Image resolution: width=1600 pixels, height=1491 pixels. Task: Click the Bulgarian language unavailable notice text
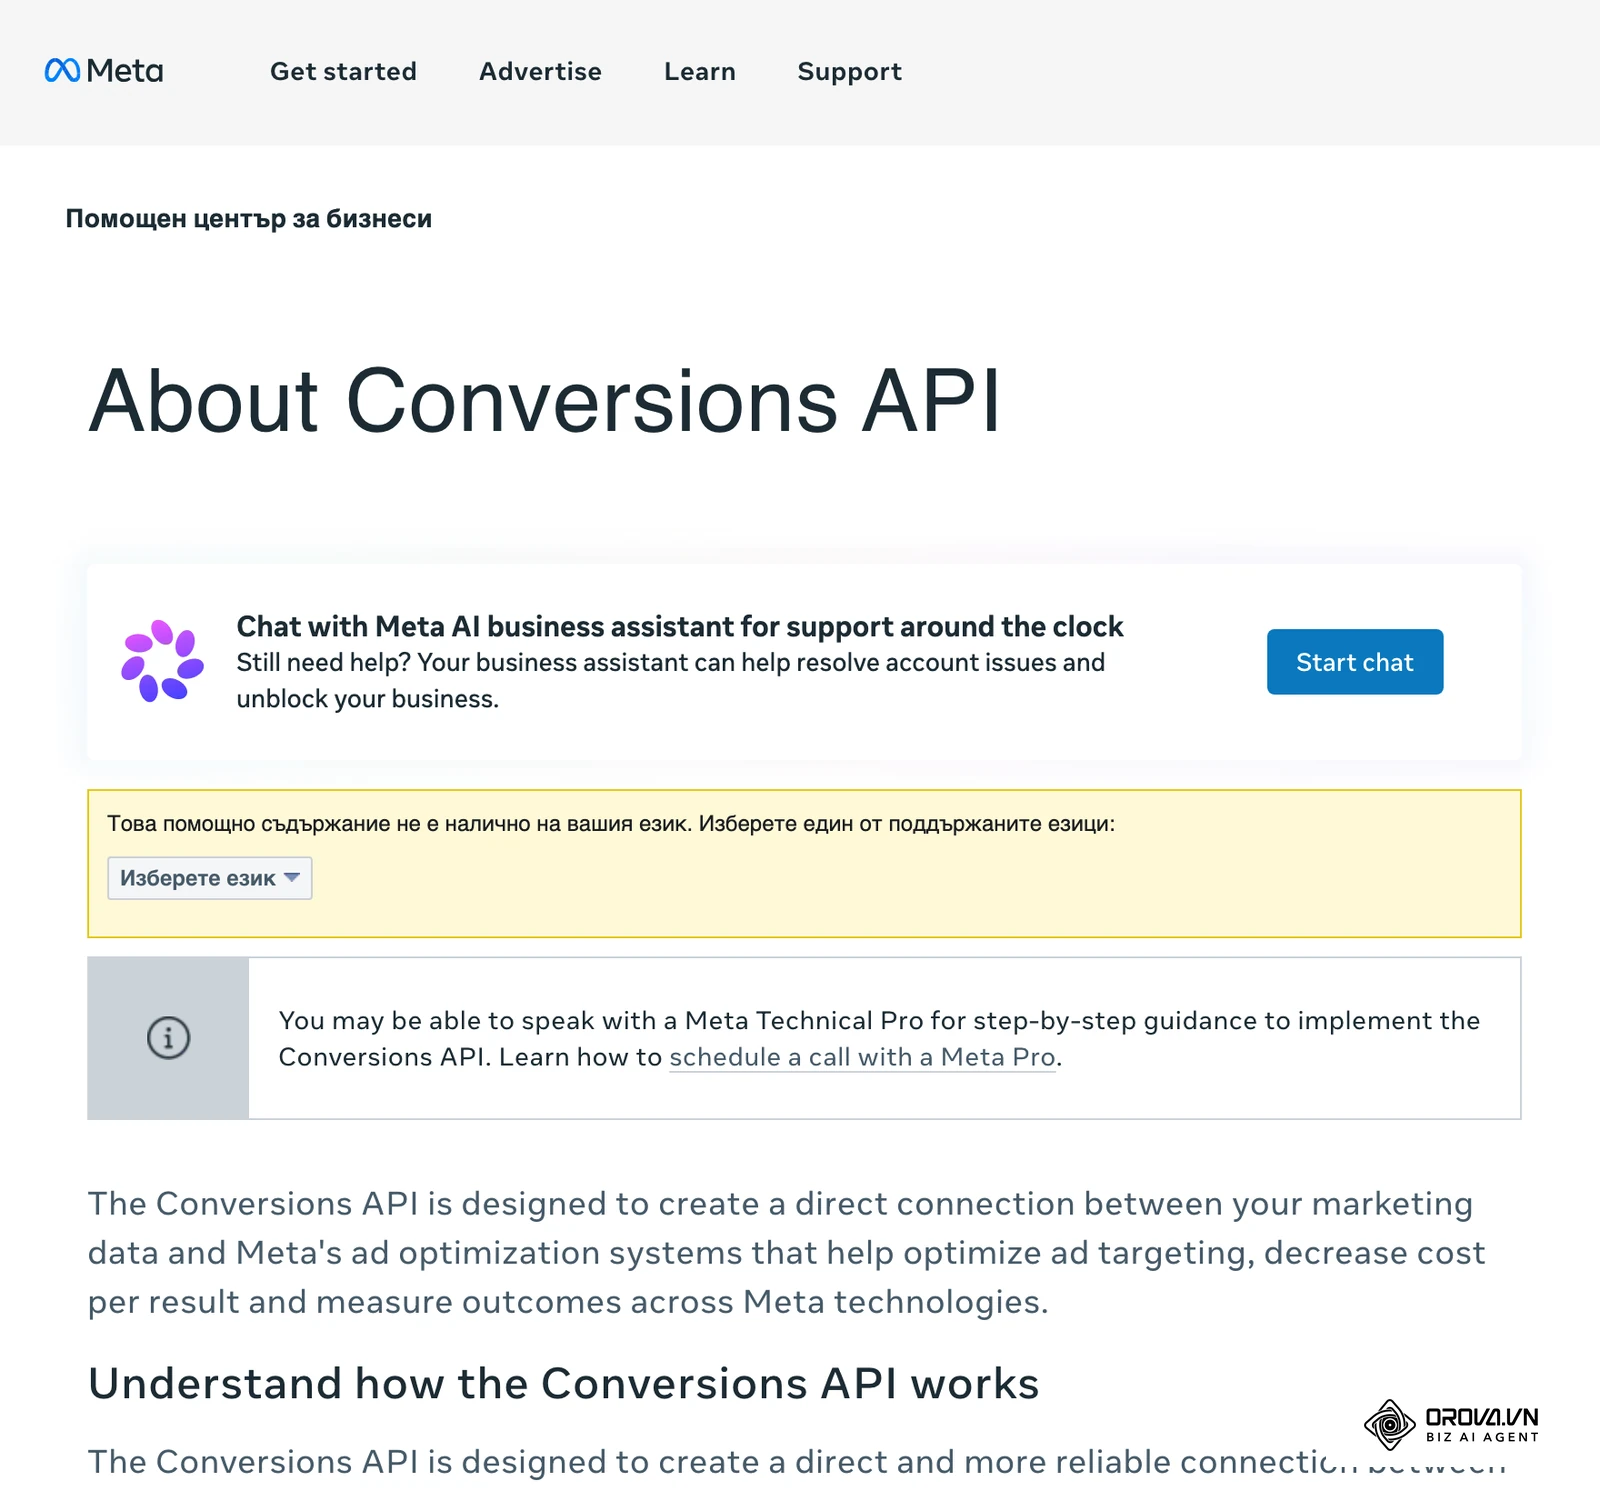[610, 824]
